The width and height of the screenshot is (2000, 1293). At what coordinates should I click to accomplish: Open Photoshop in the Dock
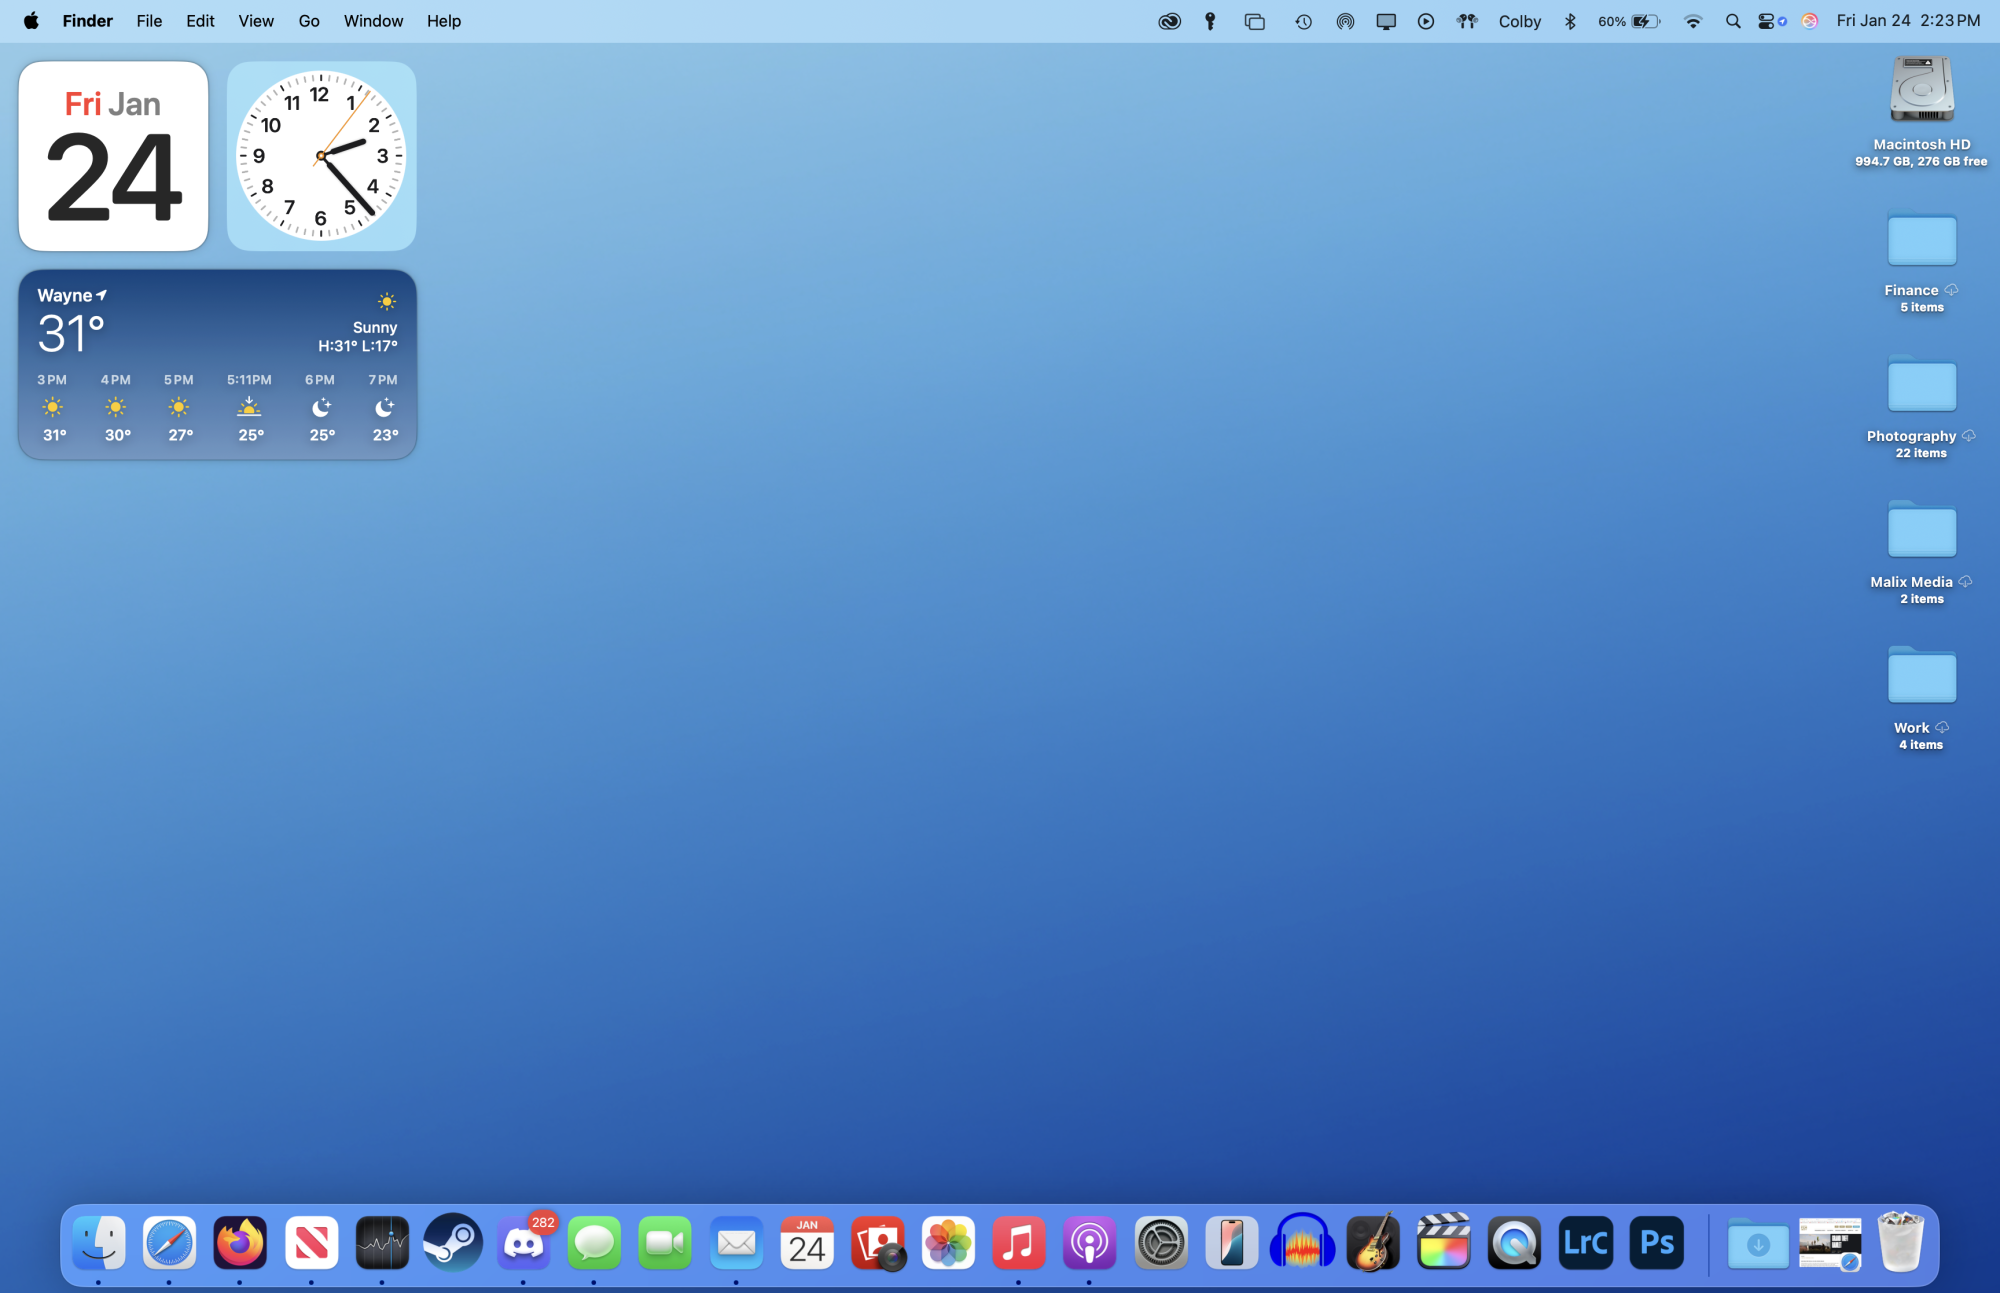[1656, 1243]
